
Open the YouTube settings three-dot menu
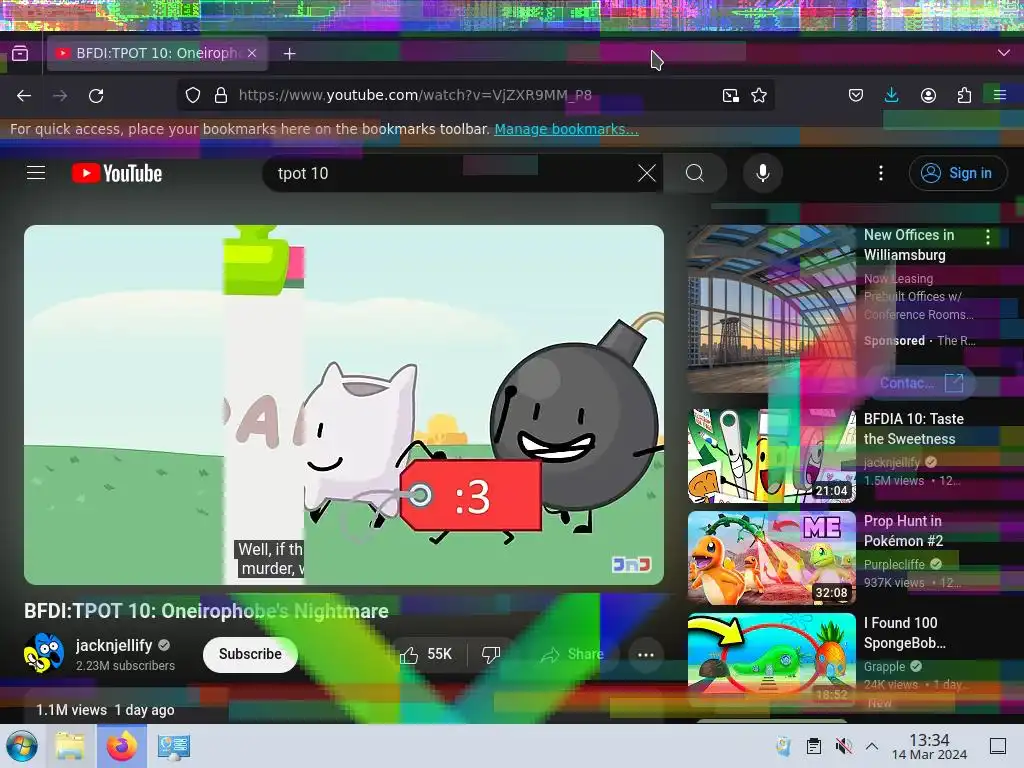click(880, 173)
